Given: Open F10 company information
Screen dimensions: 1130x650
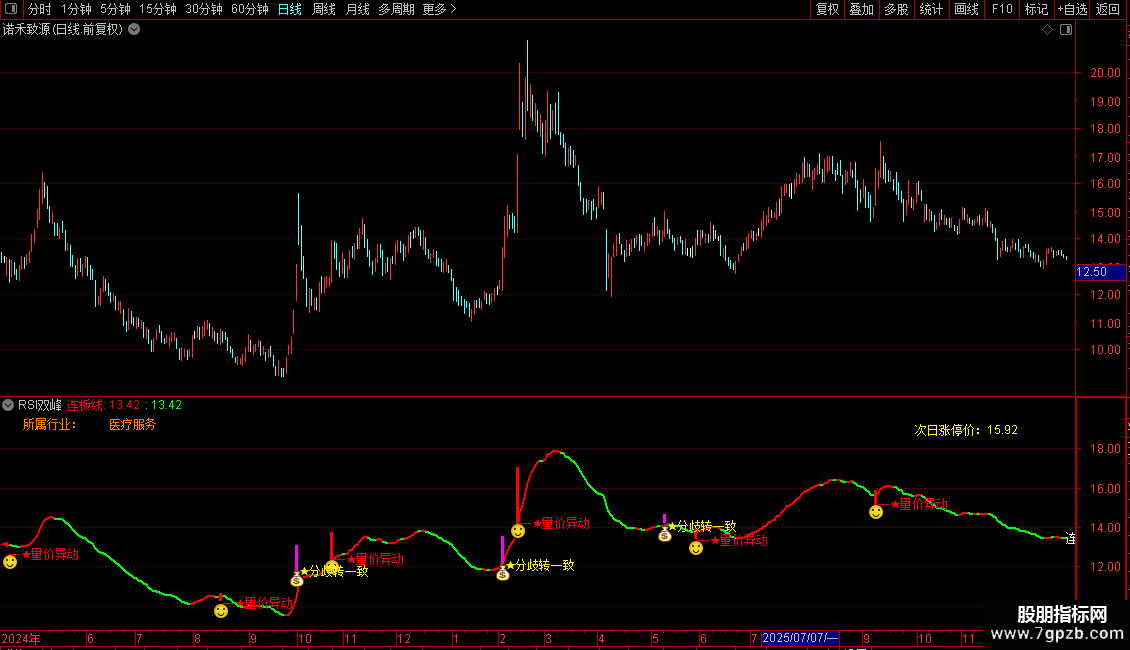Looking at the screenshot, I should 1002,9.
